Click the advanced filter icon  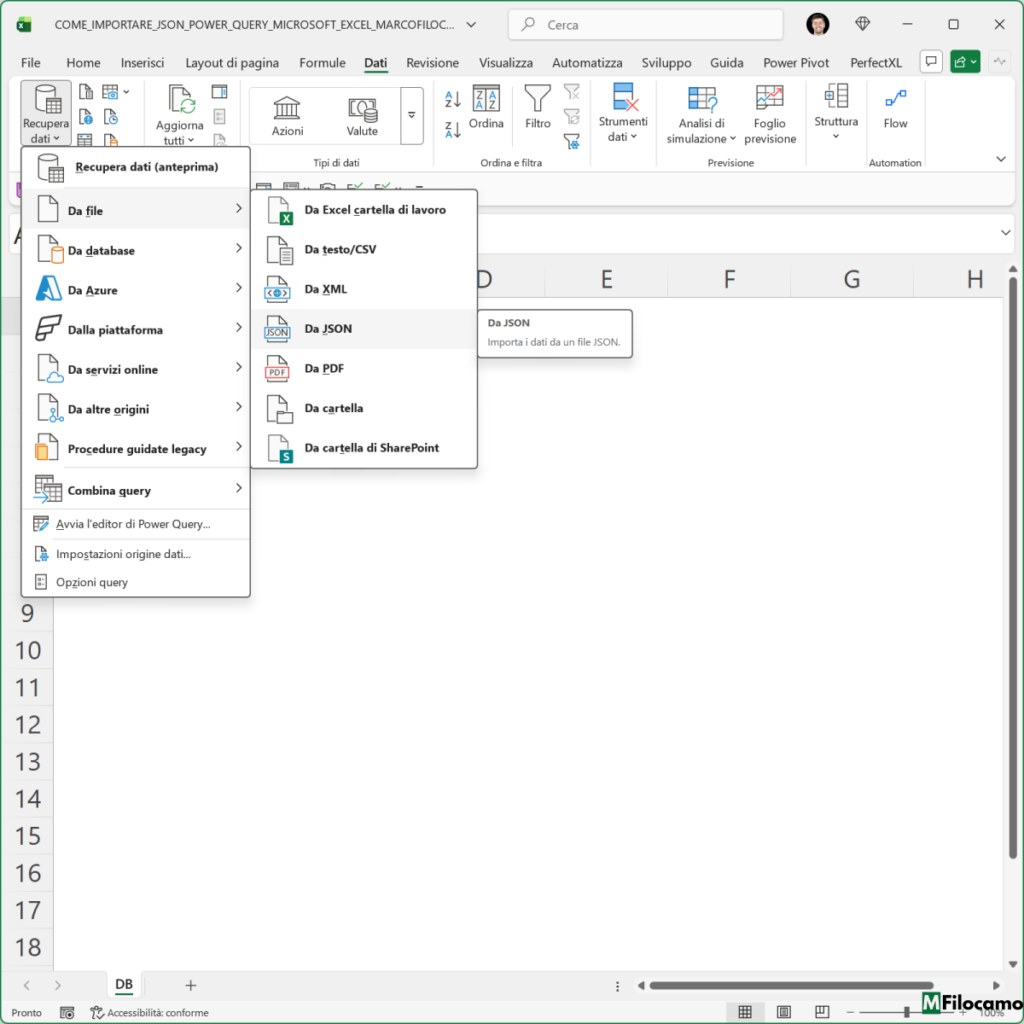point(571,142)
